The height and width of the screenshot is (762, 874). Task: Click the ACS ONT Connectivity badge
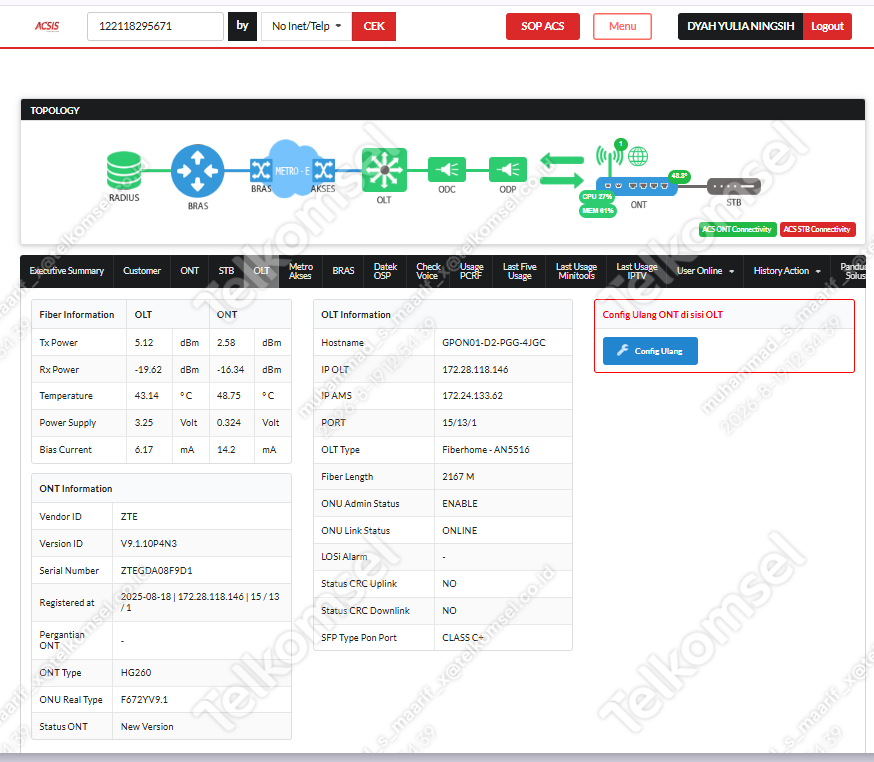[737, 229]
